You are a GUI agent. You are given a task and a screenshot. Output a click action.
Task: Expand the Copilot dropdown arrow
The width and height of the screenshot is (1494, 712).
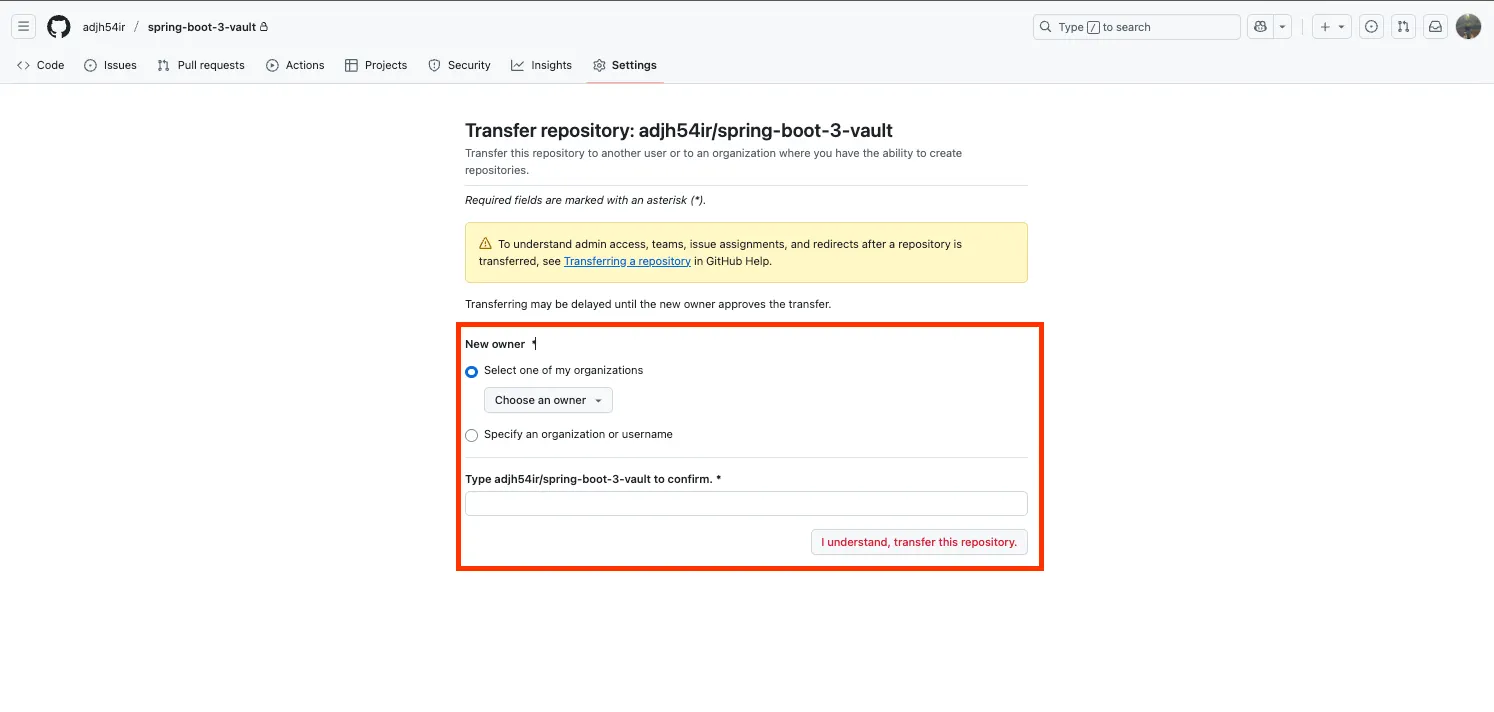click(1283, 27)
